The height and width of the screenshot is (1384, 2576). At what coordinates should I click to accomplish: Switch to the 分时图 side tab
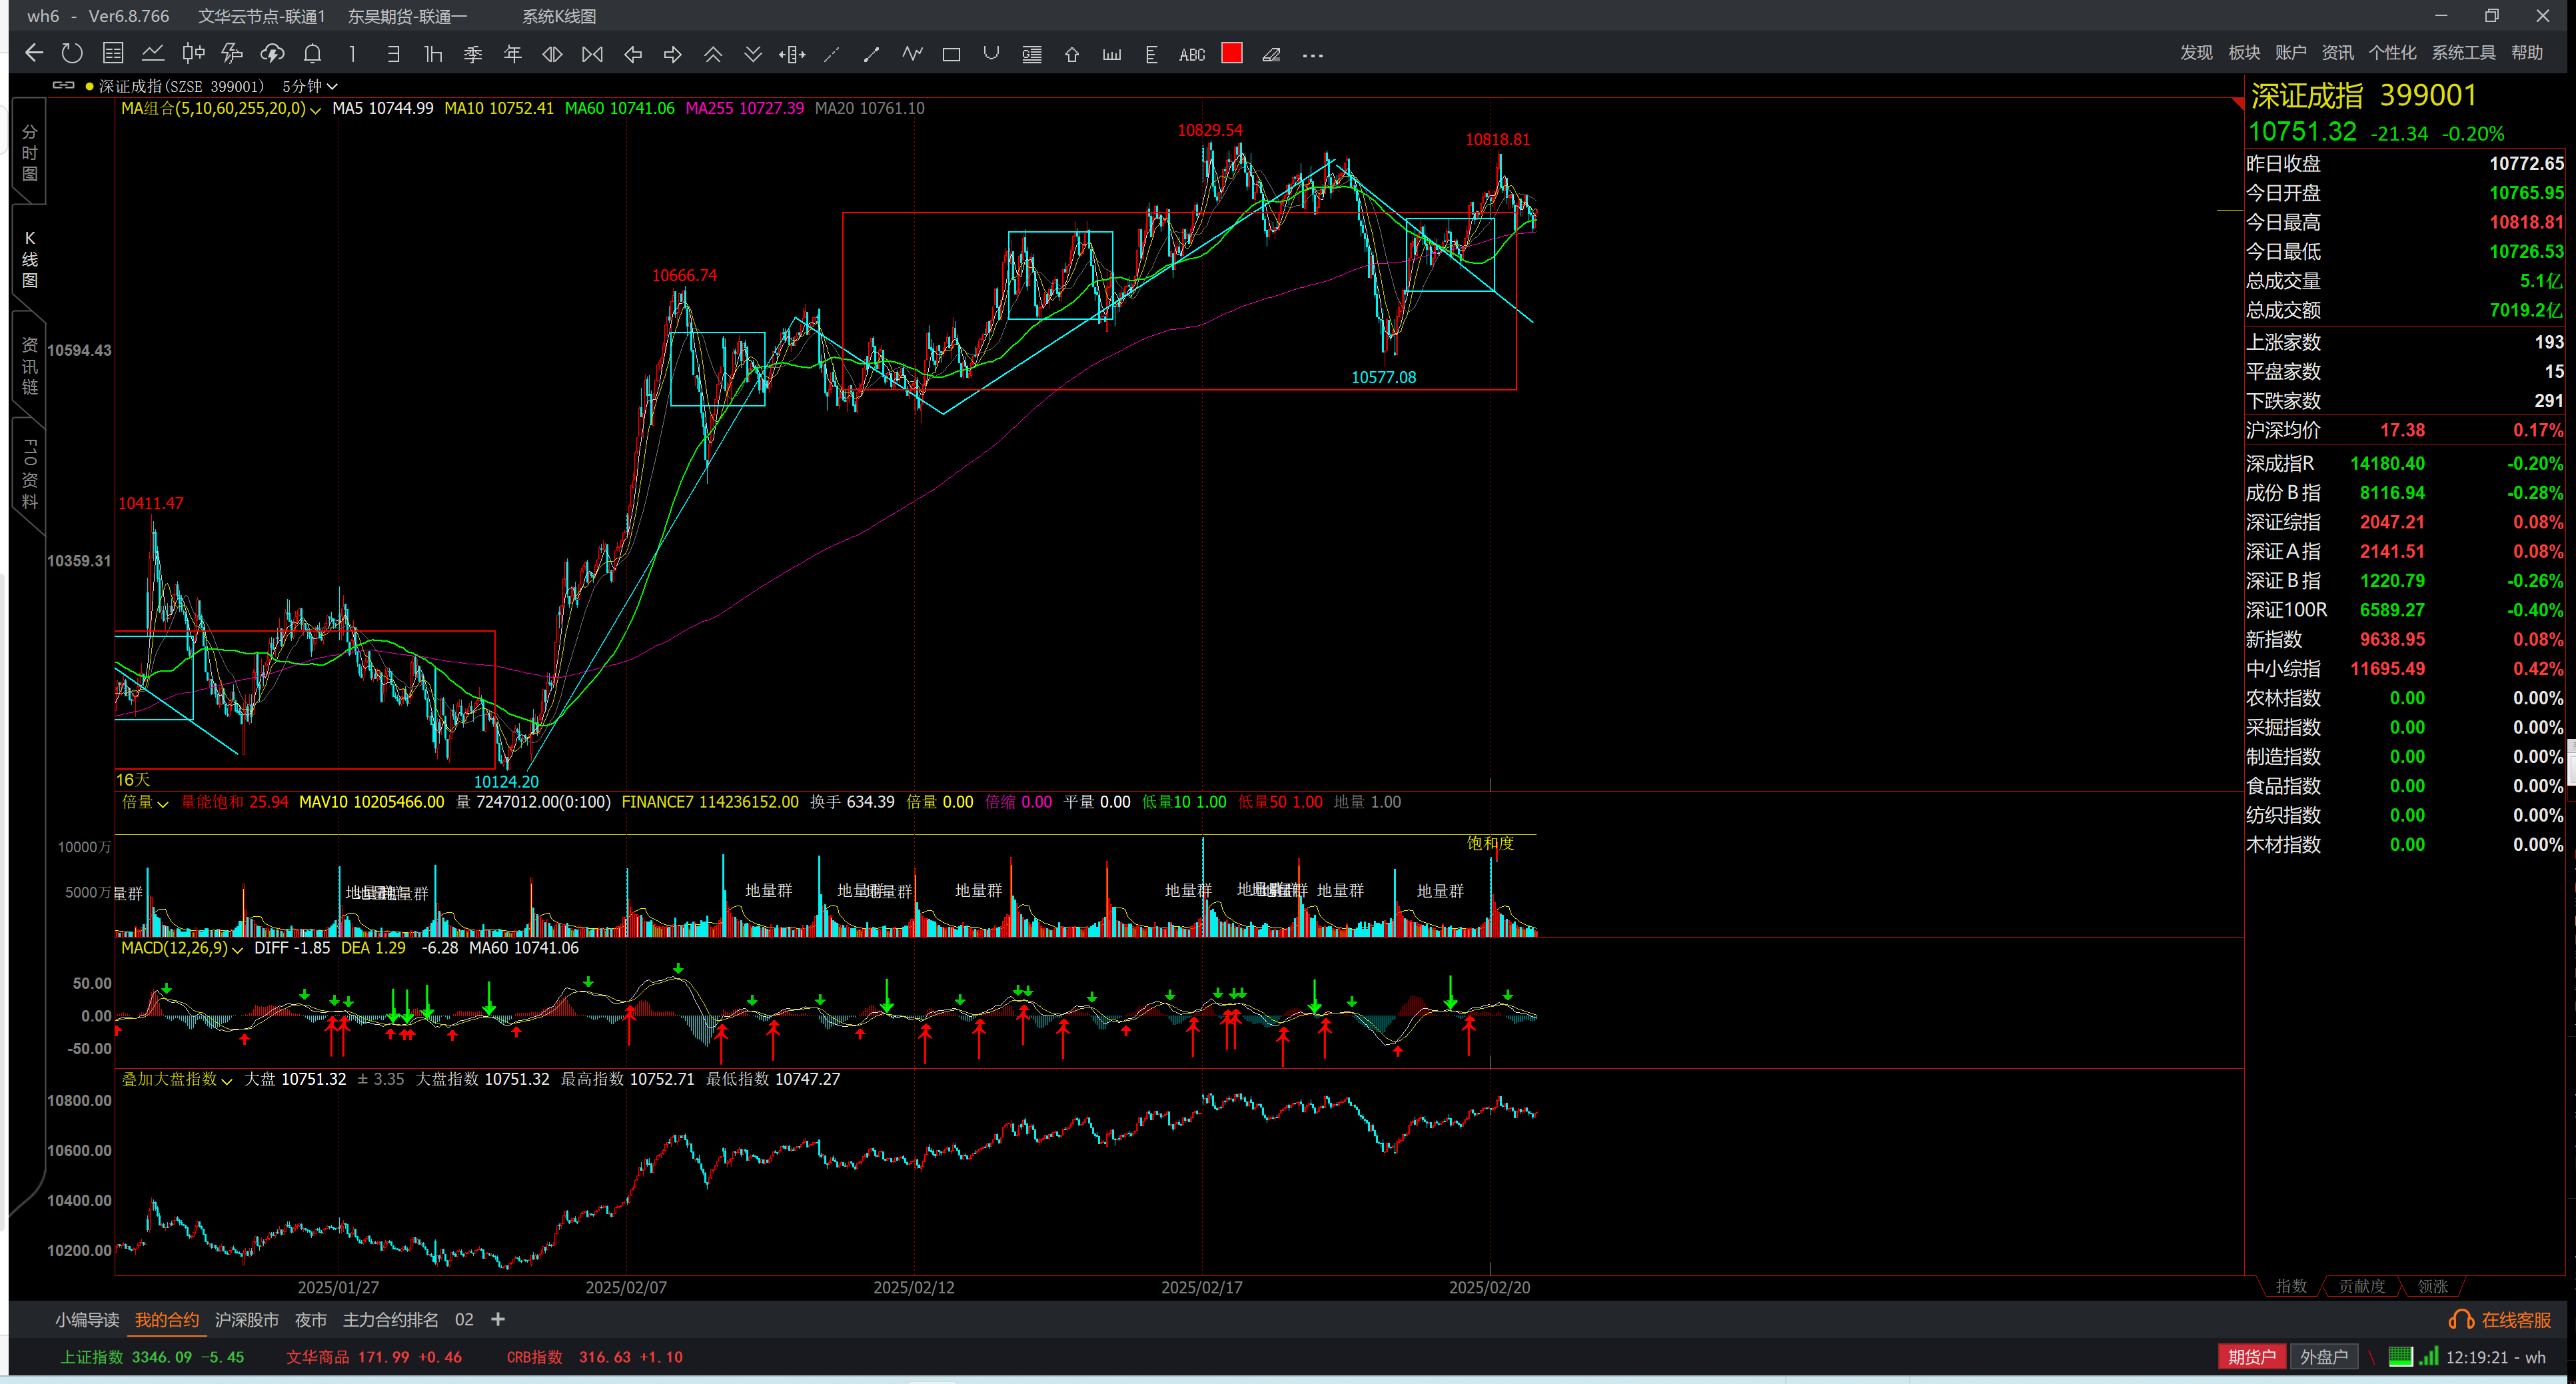pos(29,153)
